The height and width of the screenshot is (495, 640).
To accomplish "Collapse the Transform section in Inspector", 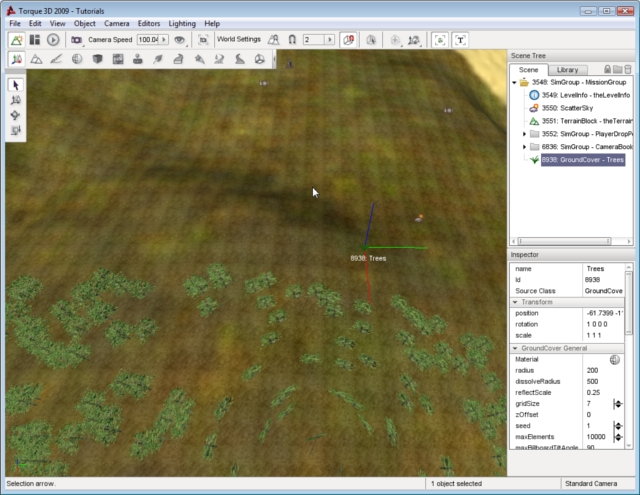I will pos(517,301).
